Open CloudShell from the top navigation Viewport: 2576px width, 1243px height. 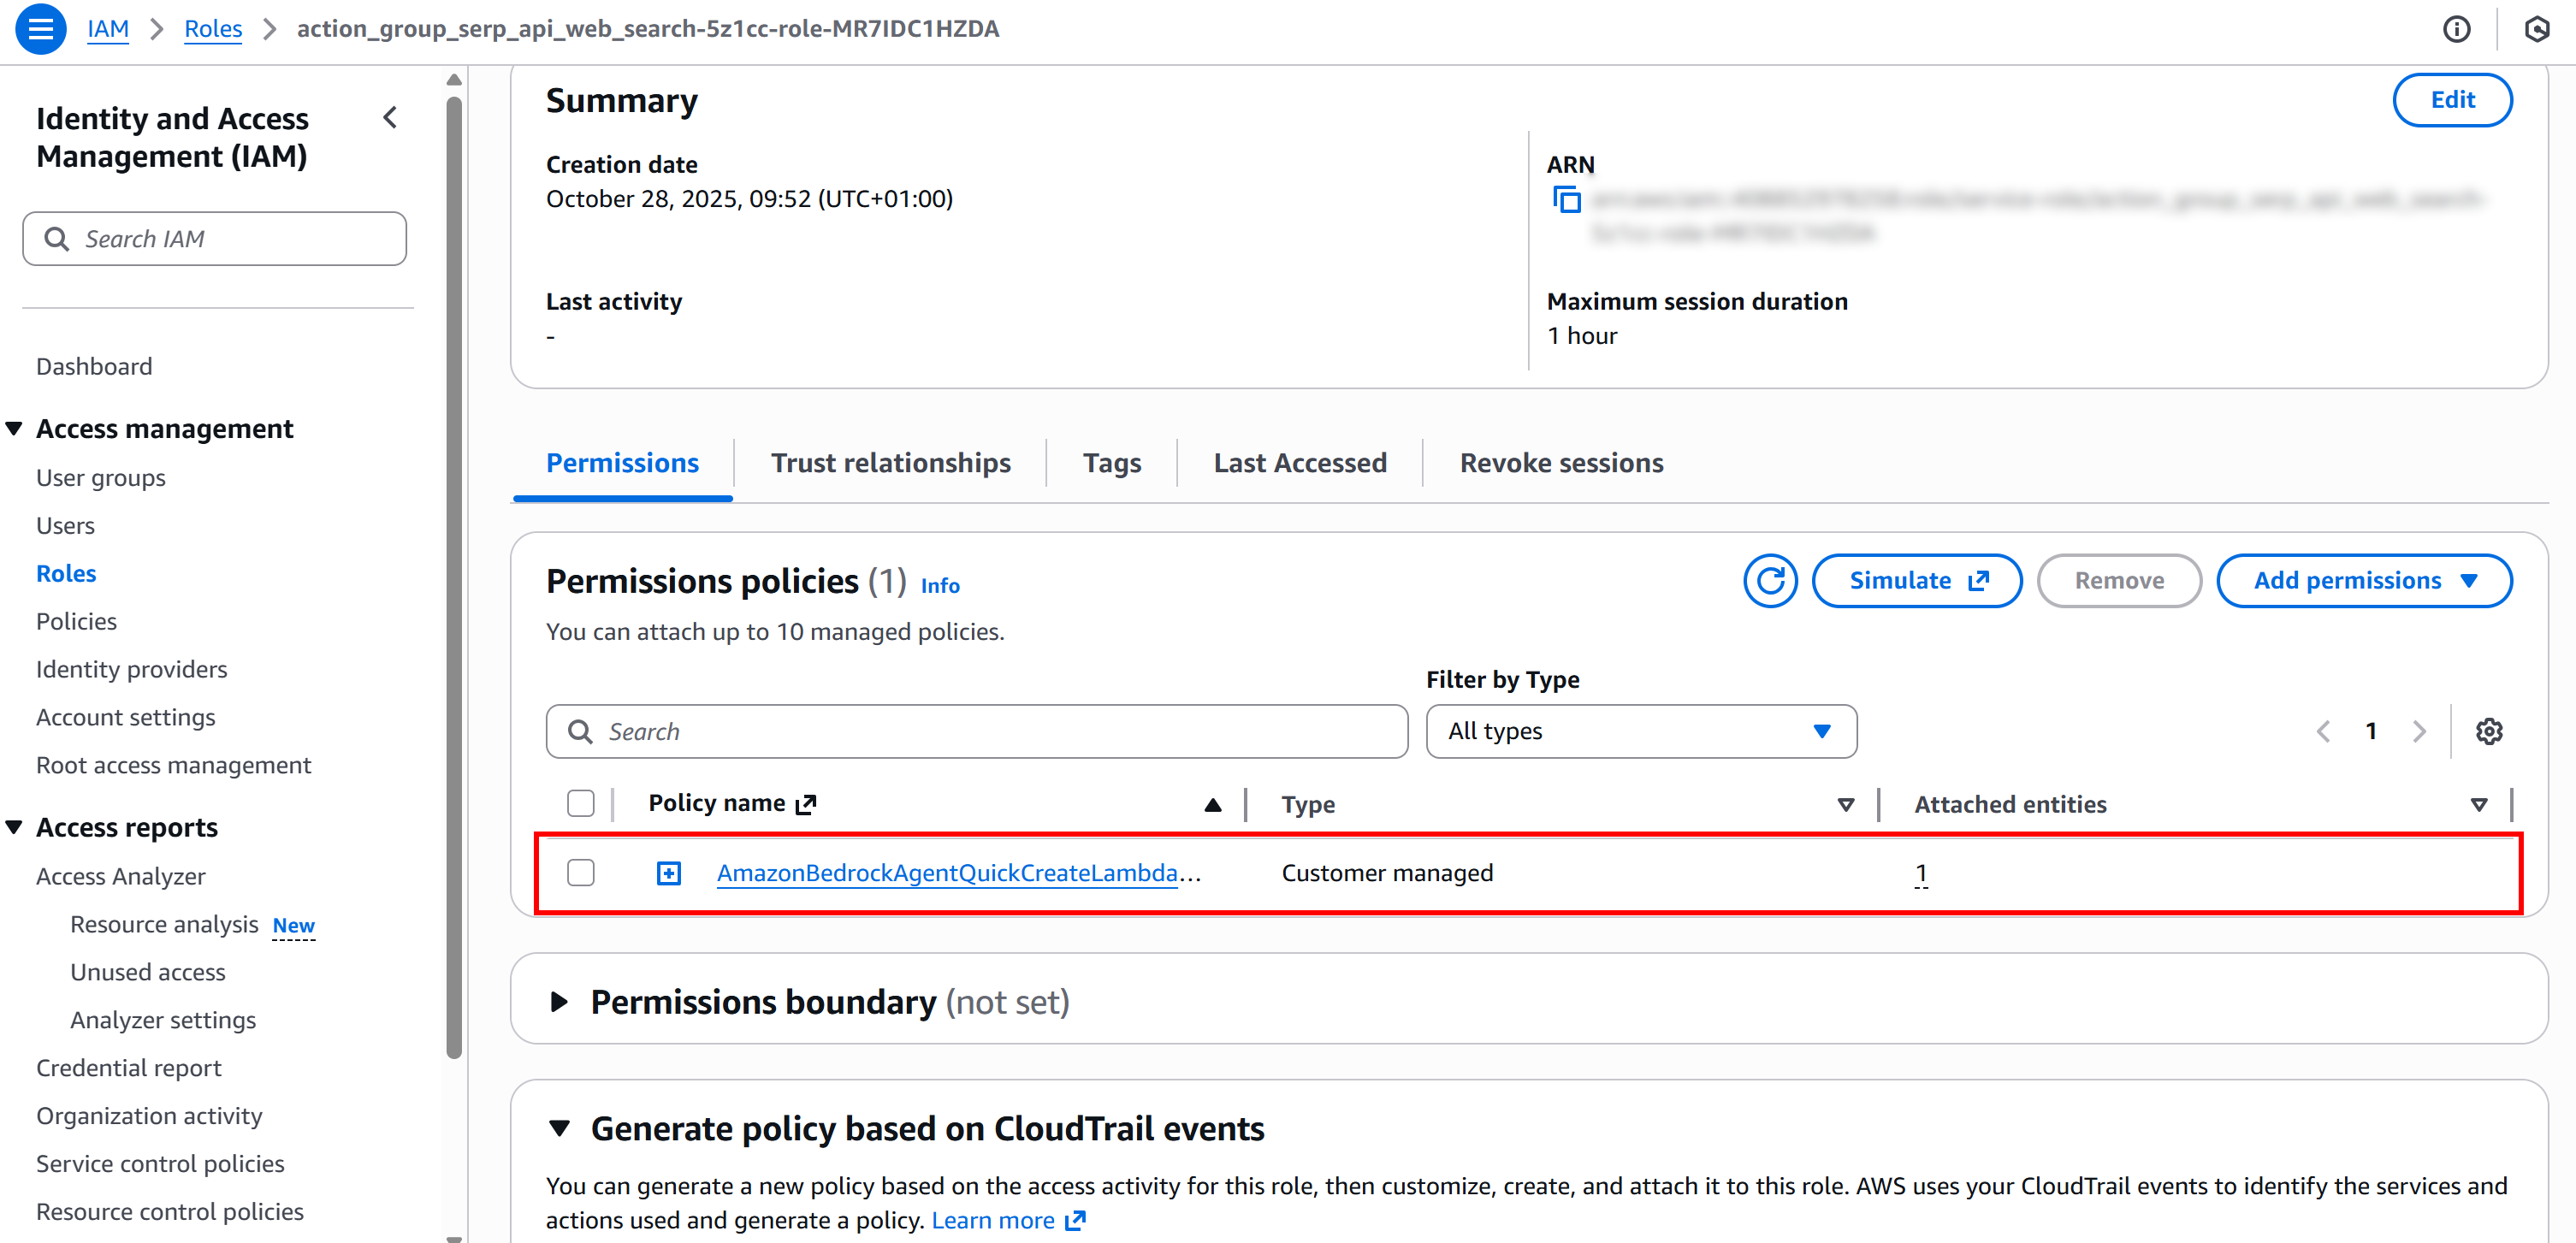pyautogui.click(x=2537, y=29)
